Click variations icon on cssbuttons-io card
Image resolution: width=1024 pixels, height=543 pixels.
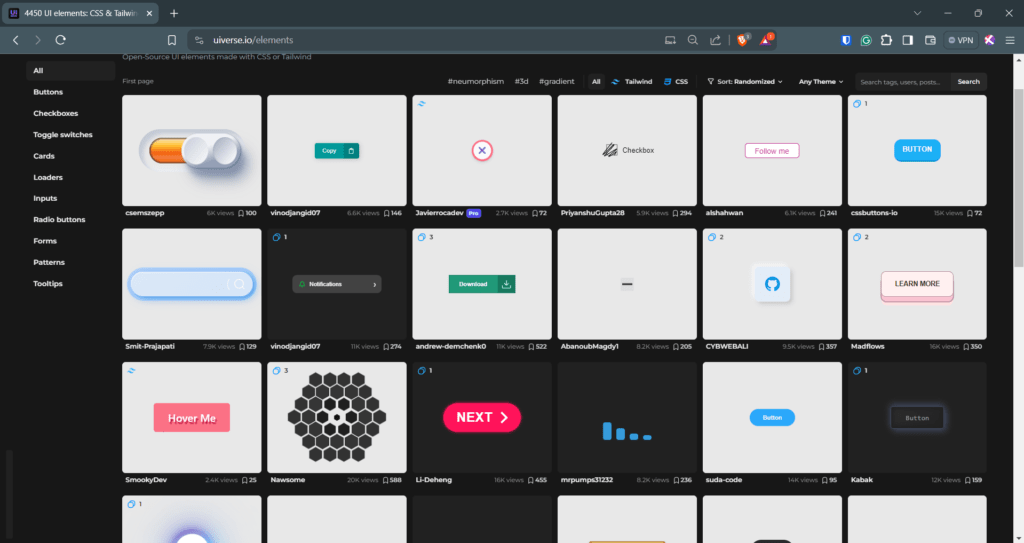coord(857,103)
